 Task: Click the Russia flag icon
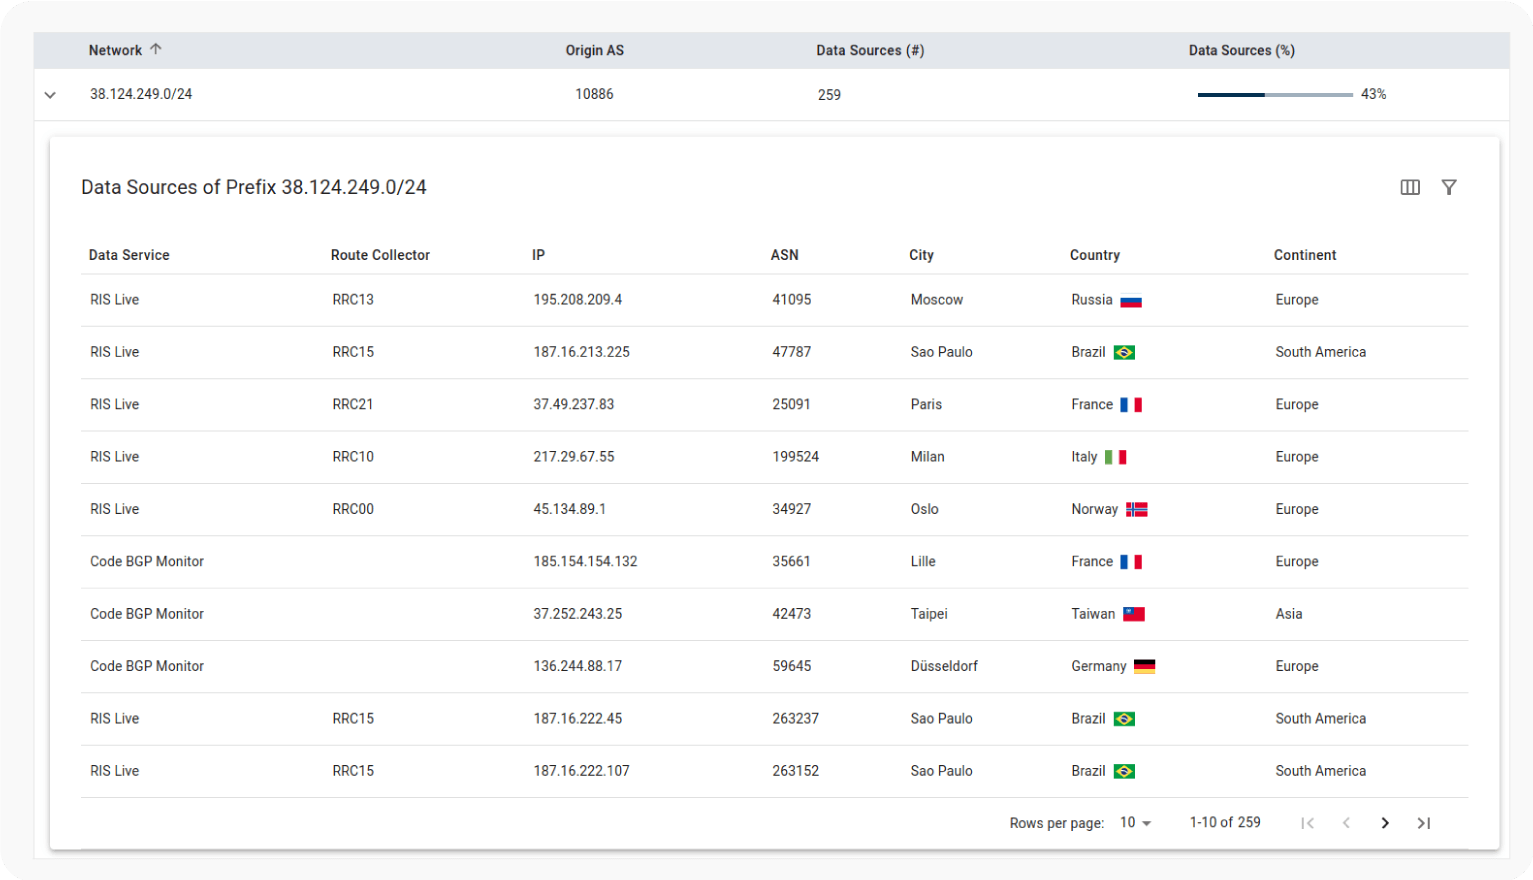click(x=1131, y=300)
